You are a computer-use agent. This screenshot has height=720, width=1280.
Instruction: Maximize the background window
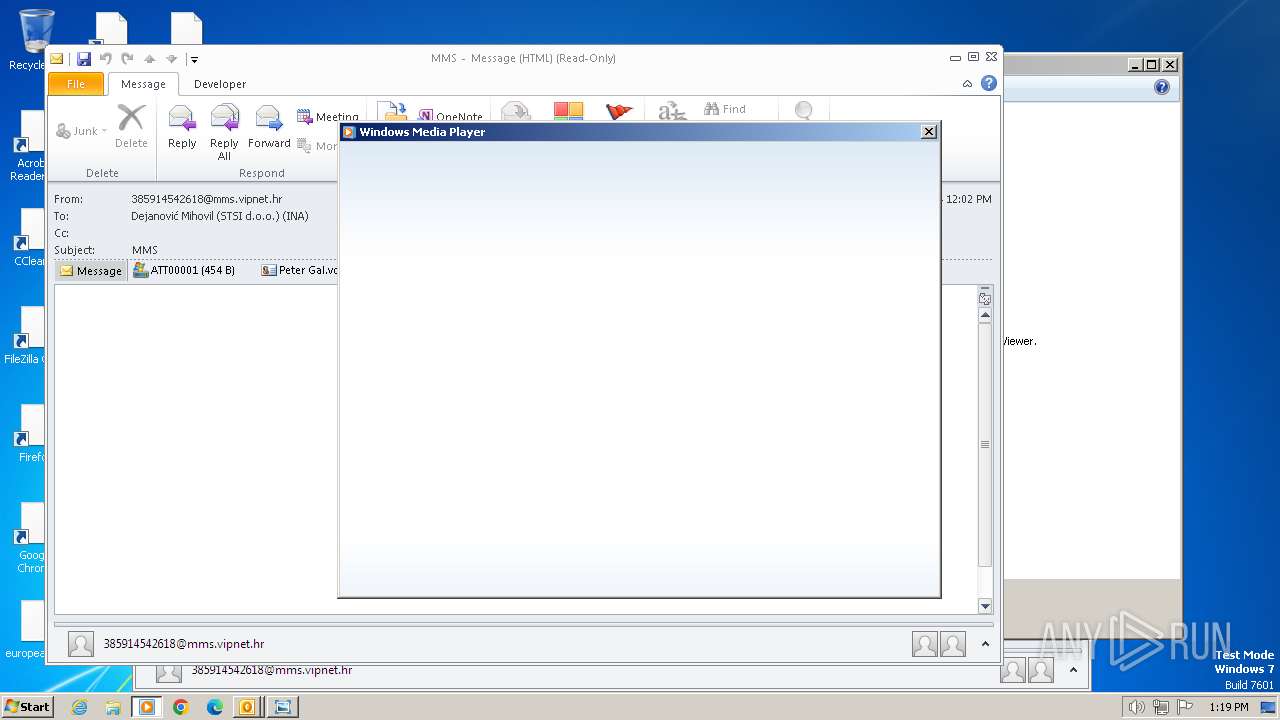pos(1152,65)
